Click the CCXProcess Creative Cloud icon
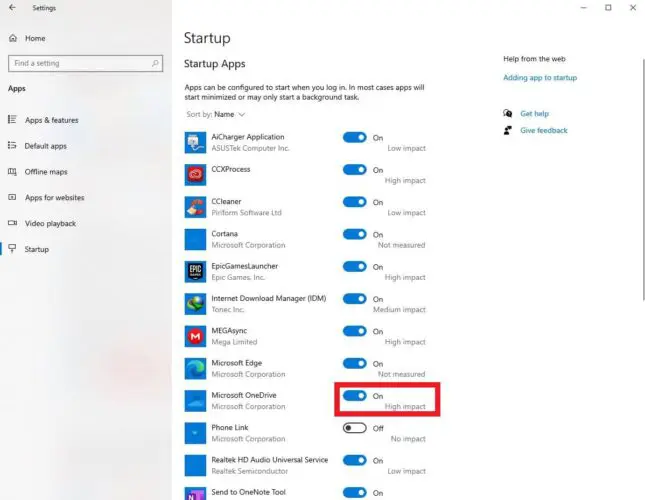645x500 pixels. [195, 175]
